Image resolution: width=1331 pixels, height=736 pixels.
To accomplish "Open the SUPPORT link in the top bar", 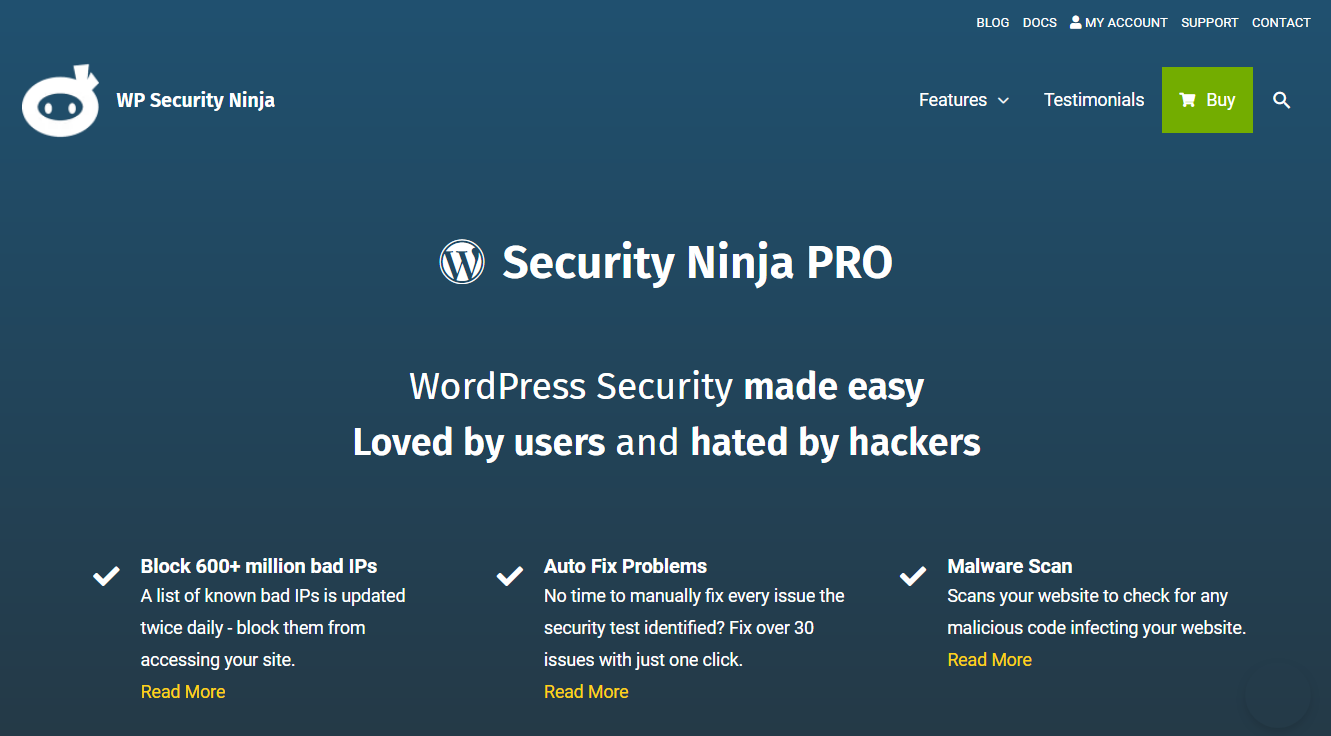I will pos(1210,22).
